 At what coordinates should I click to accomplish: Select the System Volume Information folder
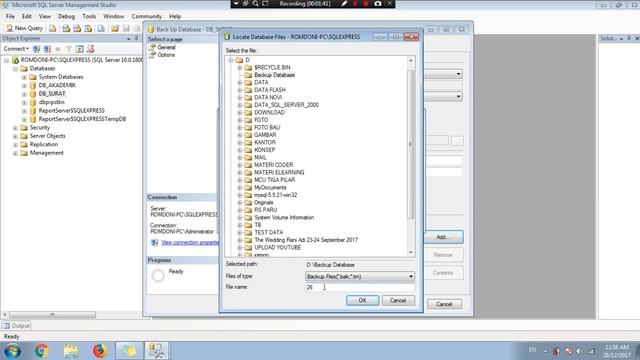click(x=284, y=218)
